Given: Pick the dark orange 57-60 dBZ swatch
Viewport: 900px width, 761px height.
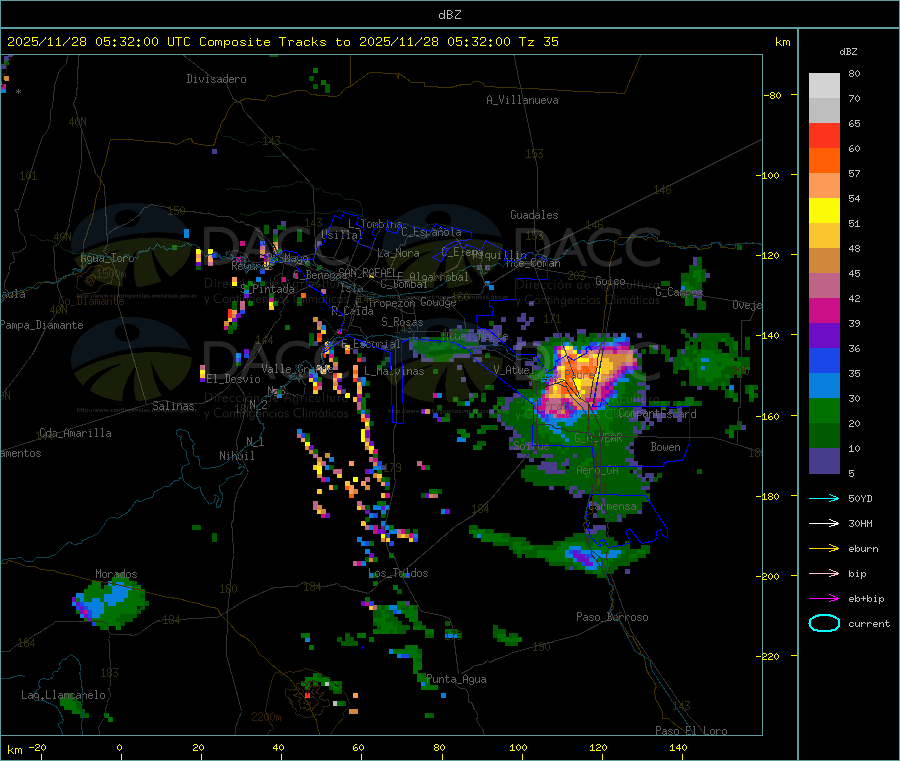Looking at the screenshot, I should click(824, 161).
